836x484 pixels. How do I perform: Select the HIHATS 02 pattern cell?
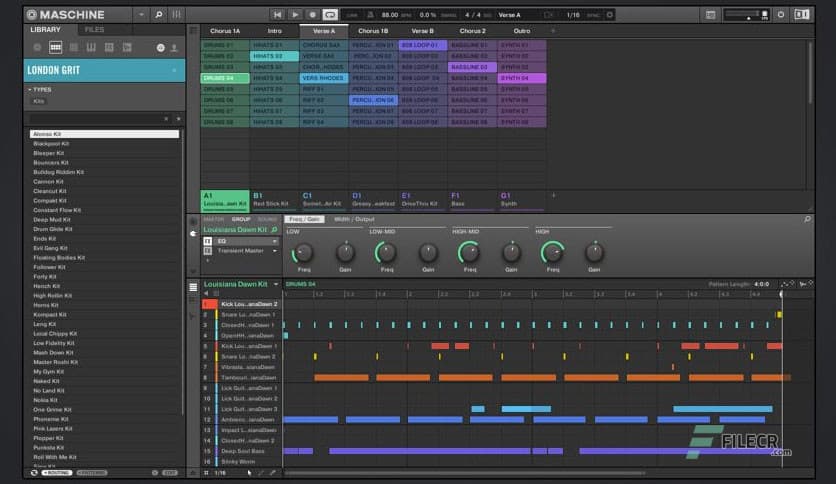[x=274, y=56]
